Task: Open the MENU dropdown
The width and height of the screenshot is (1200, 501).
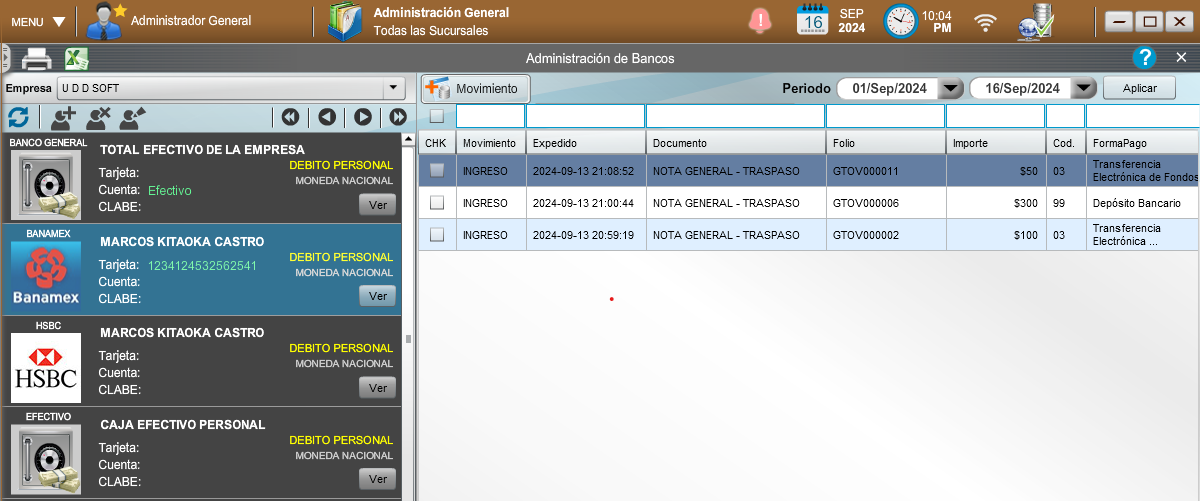Action: (38, 22)
